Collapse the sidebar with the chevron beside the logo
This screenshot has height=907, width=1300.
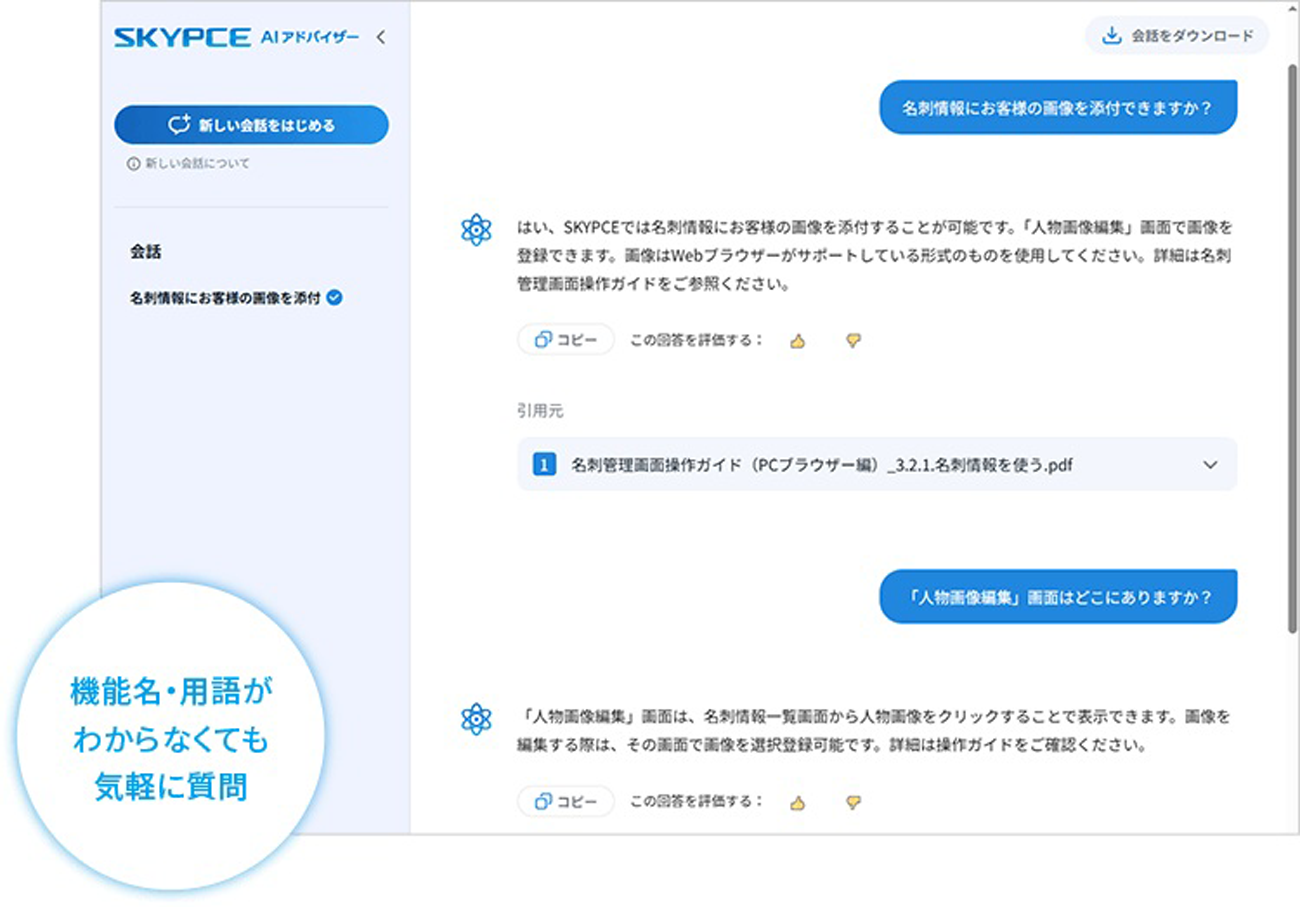point(380,38)
